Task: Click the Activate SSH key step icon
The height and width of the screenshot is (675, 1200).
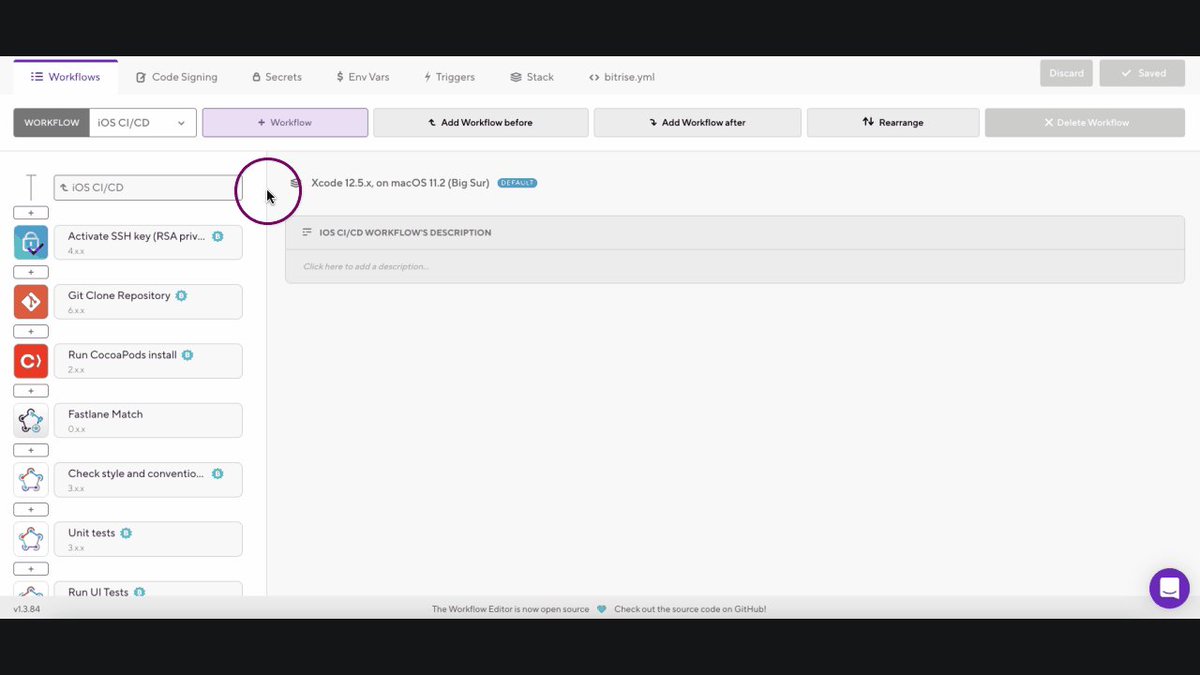Action: click(31, 243)
